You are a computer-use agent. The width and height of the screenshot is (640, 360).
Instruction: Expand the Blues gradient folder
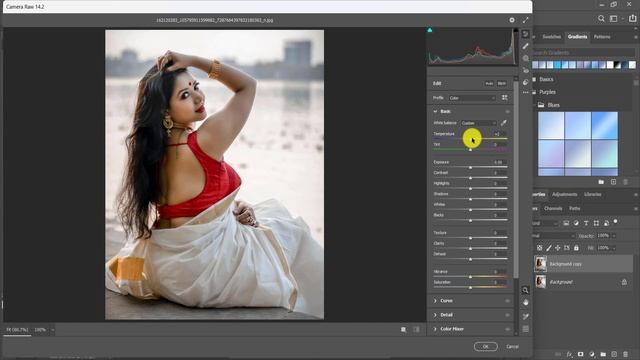534,105
